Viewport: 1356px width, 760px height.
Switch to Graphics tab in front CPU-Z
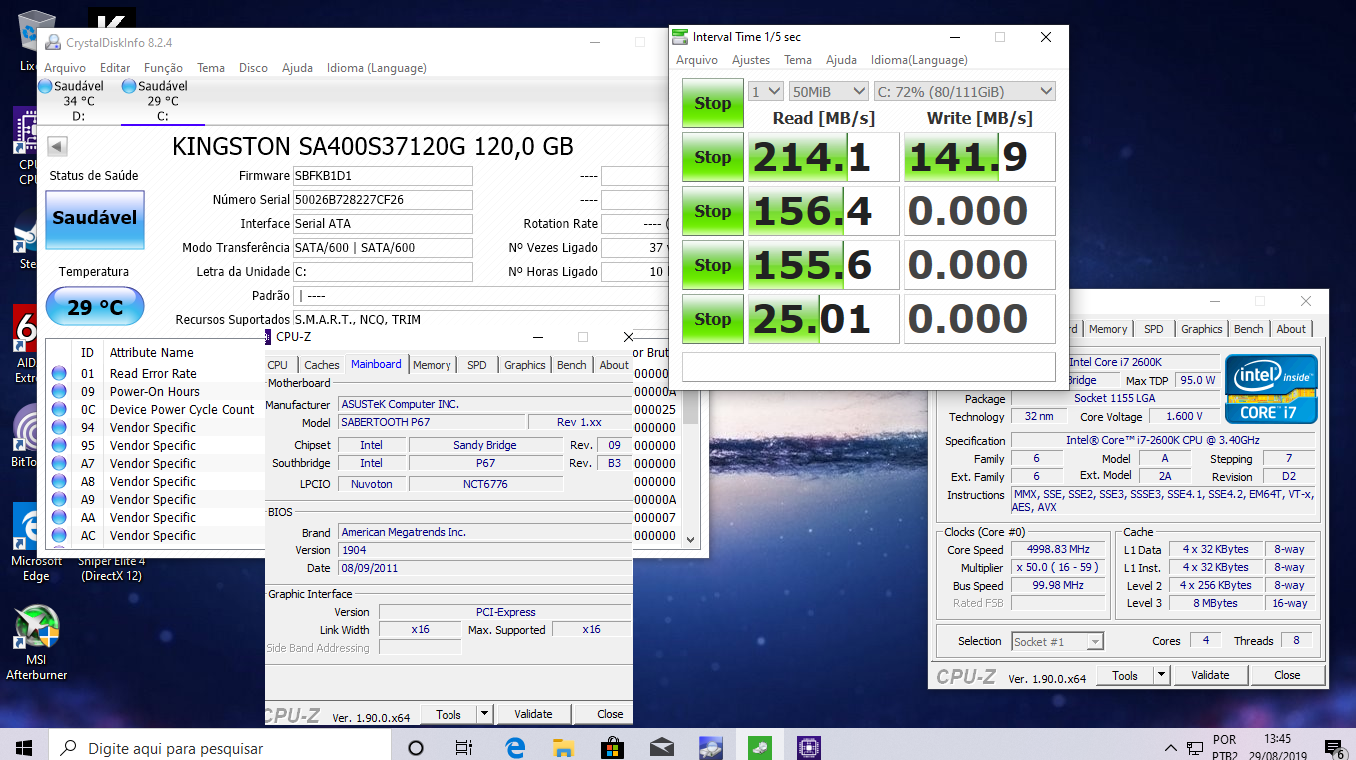pos(525,365)
